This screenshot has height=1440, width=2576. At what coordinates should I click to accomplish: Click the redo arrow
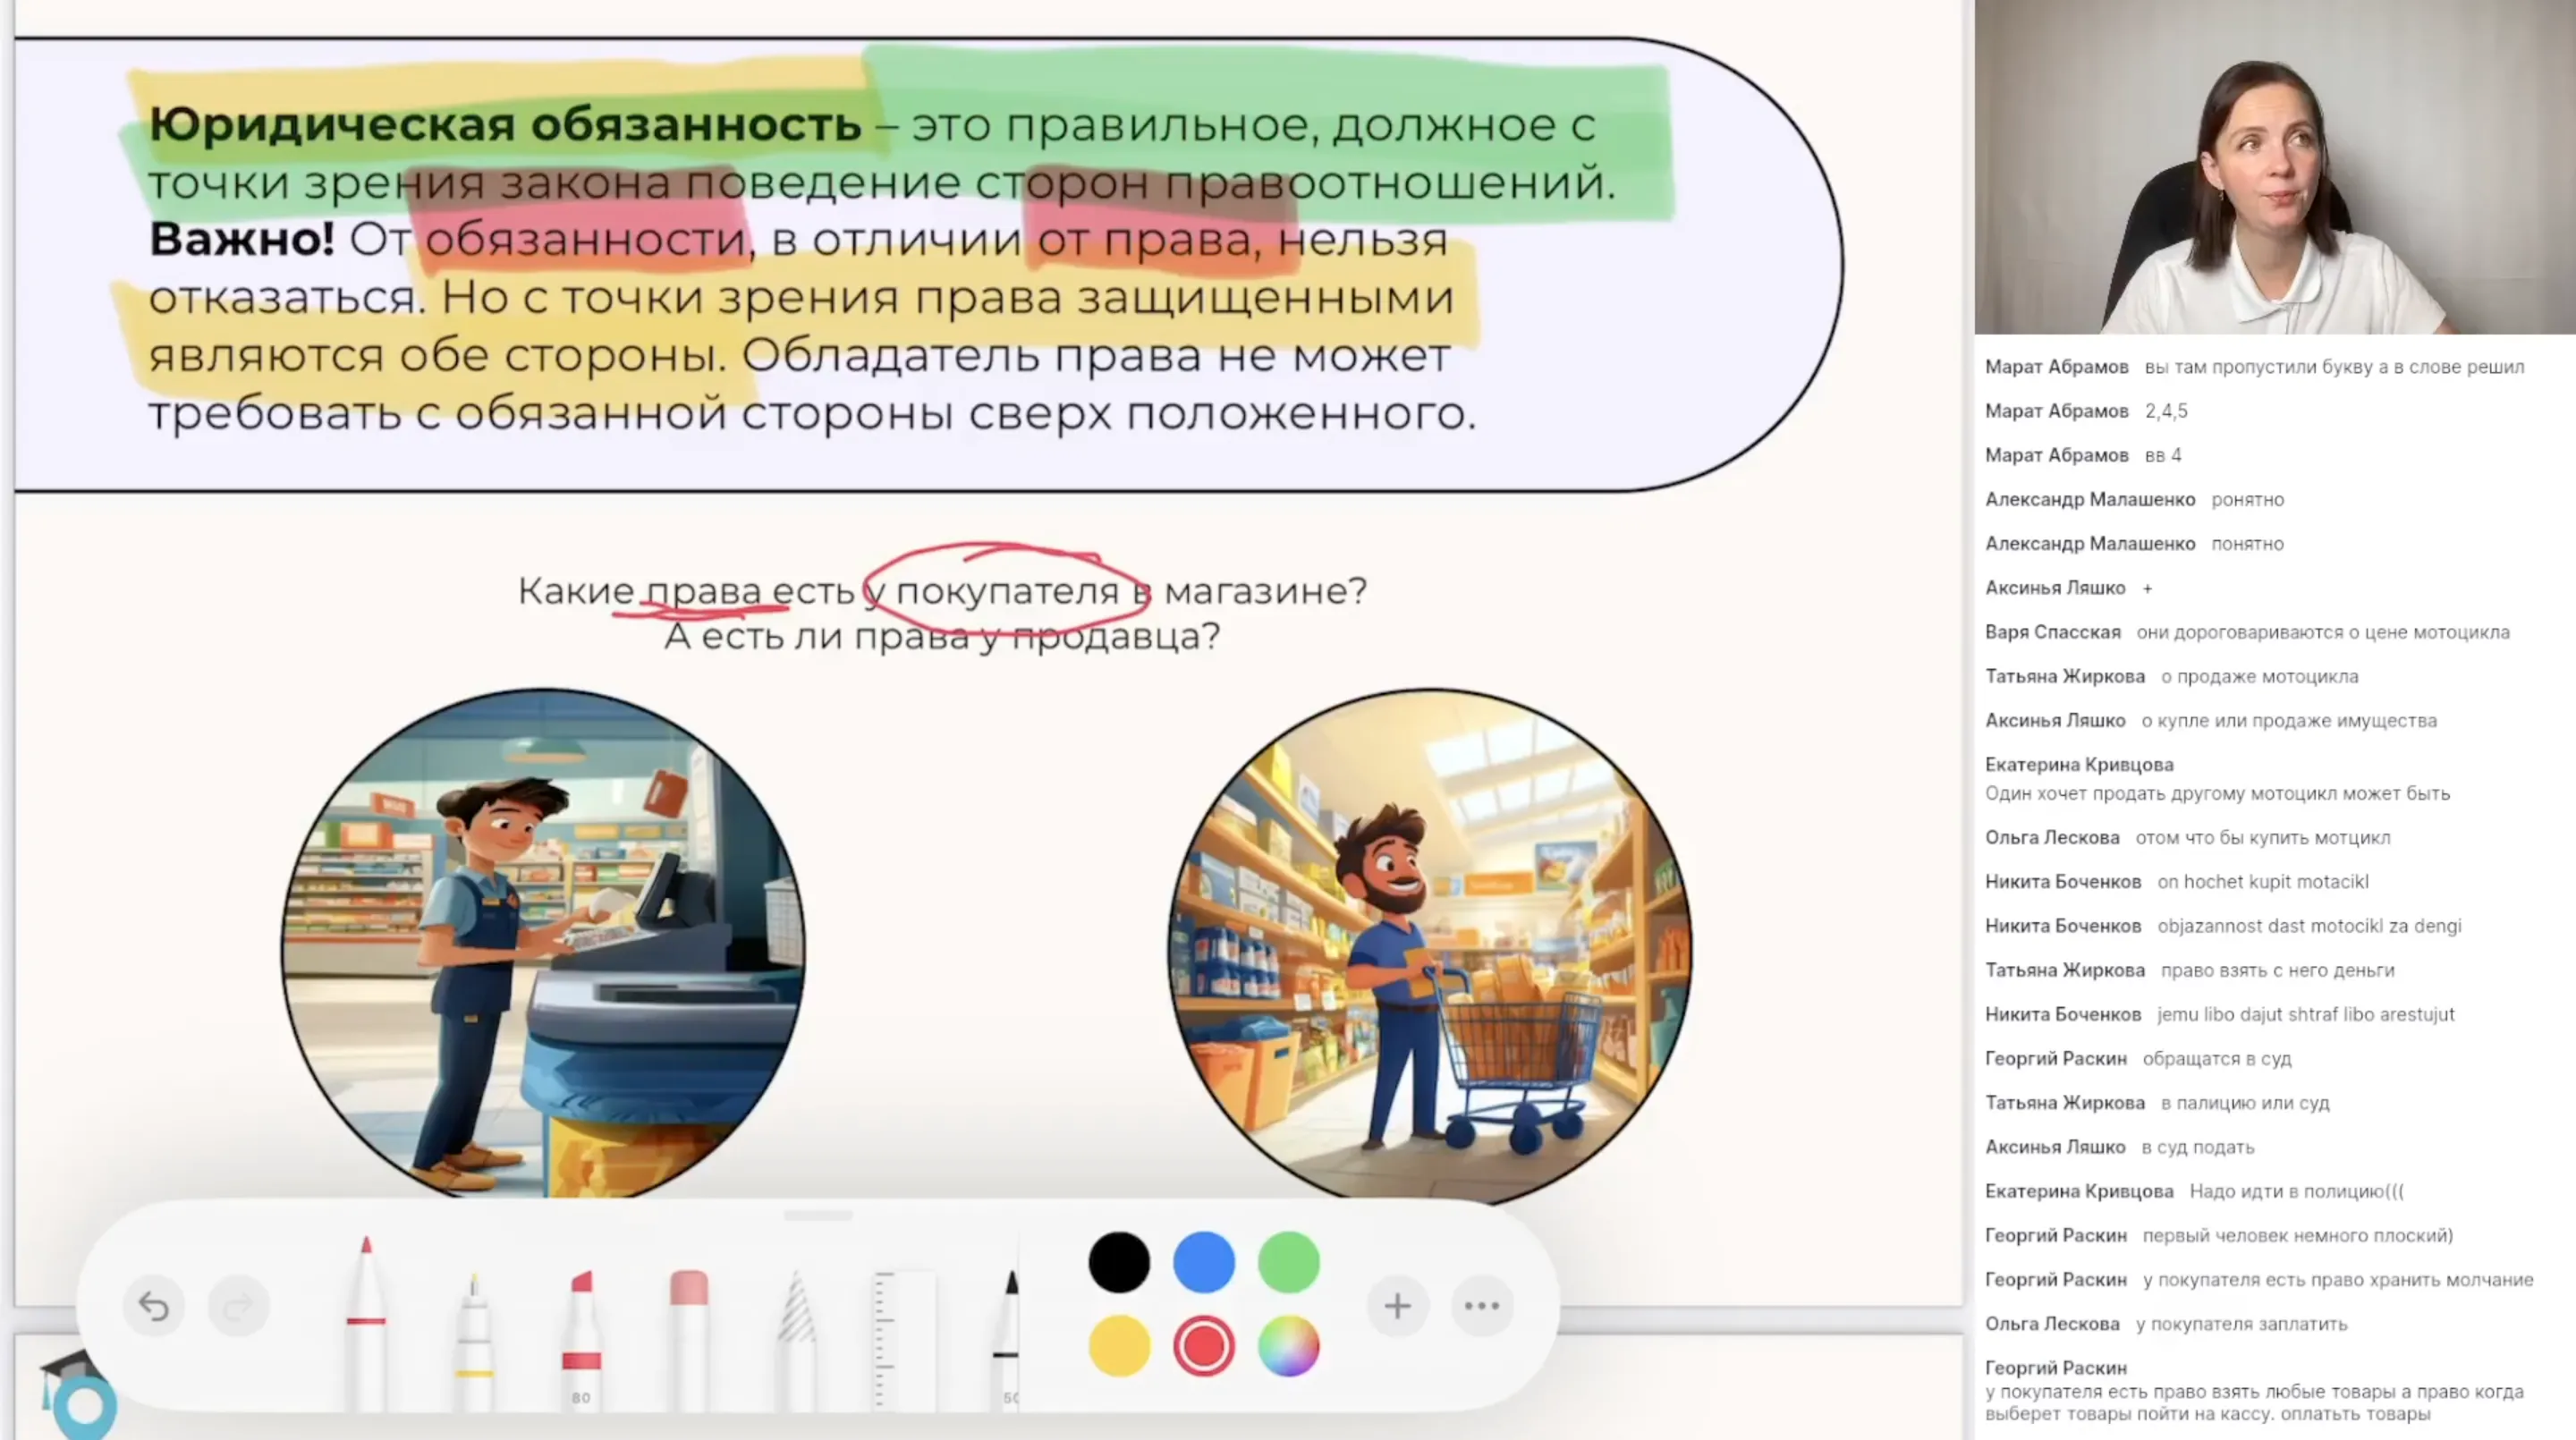[x=238, y=1305]
